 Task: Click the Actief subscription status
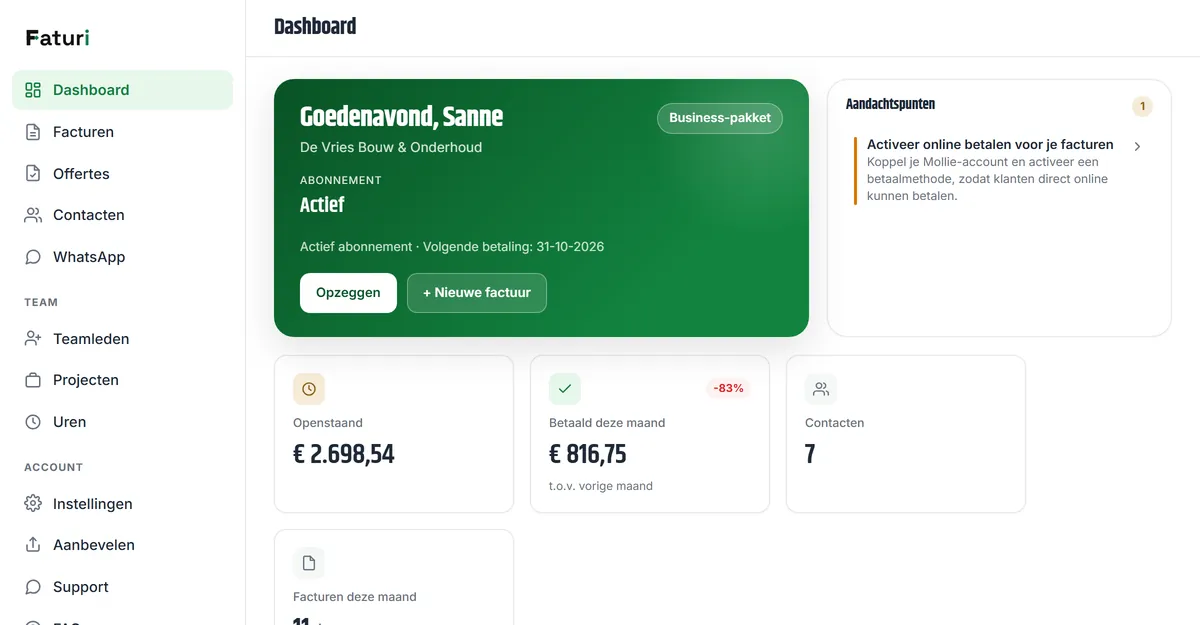[x=322, y=205]
